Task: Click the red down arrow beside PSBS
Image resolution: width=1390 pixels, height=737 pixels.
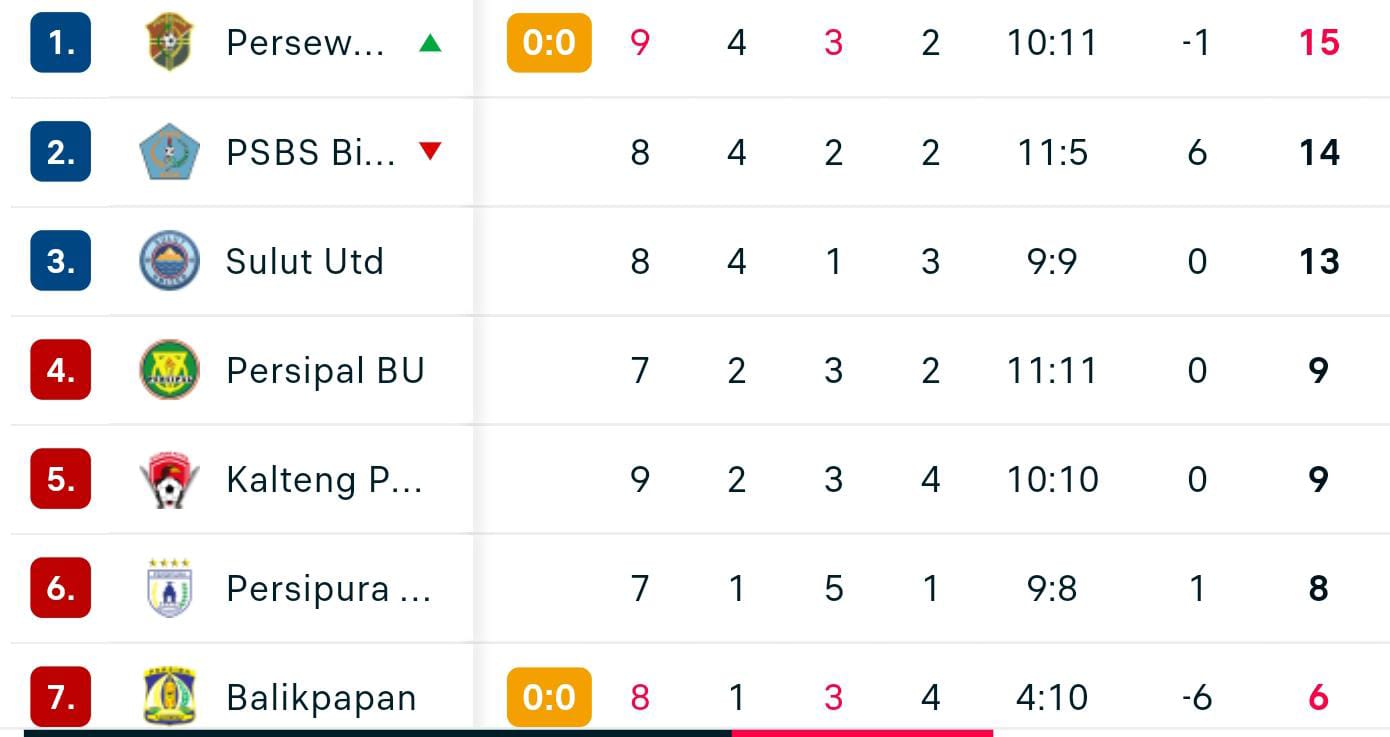Action: [430, 152]
